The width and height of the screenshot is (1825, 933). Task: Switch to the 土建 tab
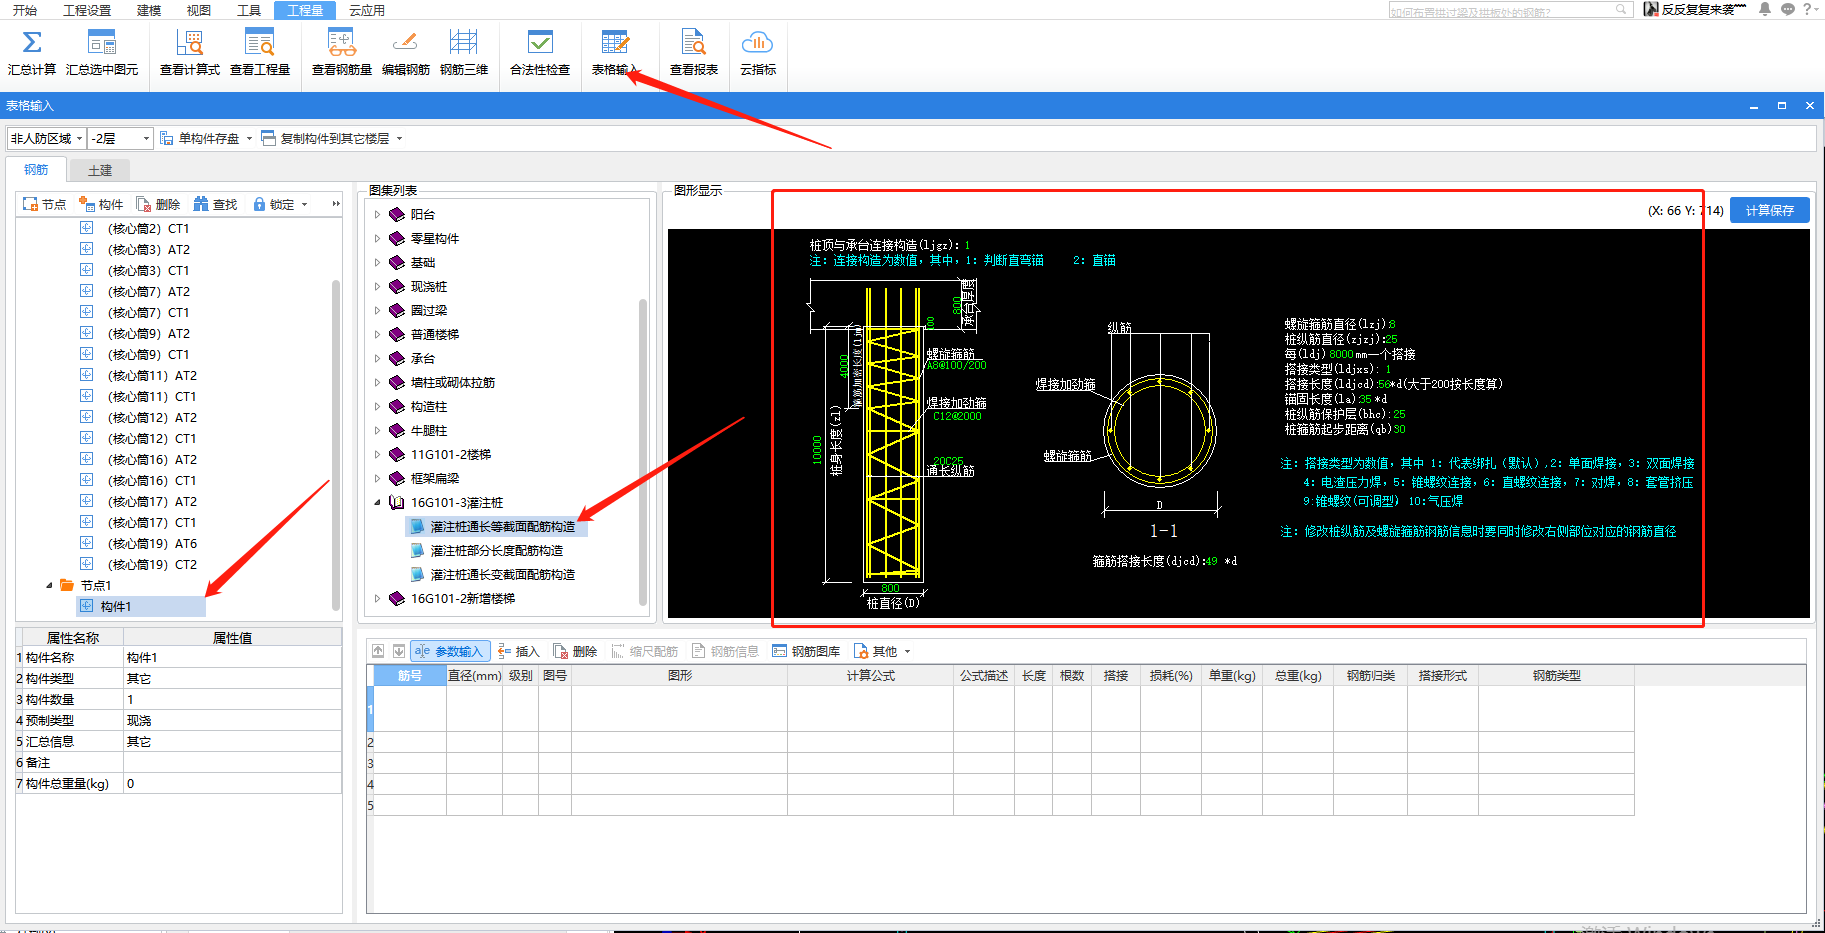[x=100, y=170]
